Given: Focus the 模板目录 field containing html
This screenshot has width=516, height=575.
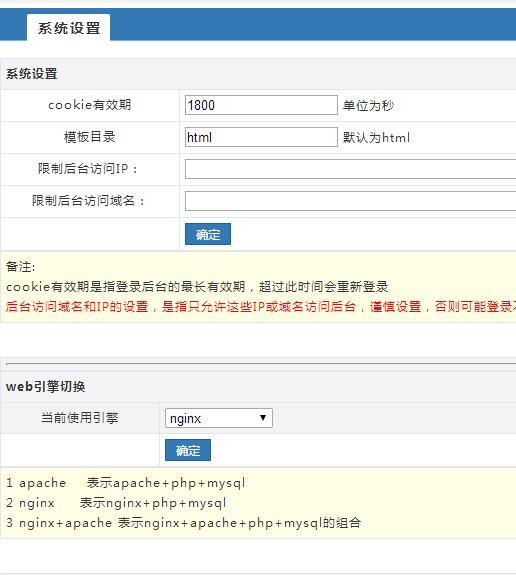Looking at the screenshot, I should [261, 137].
